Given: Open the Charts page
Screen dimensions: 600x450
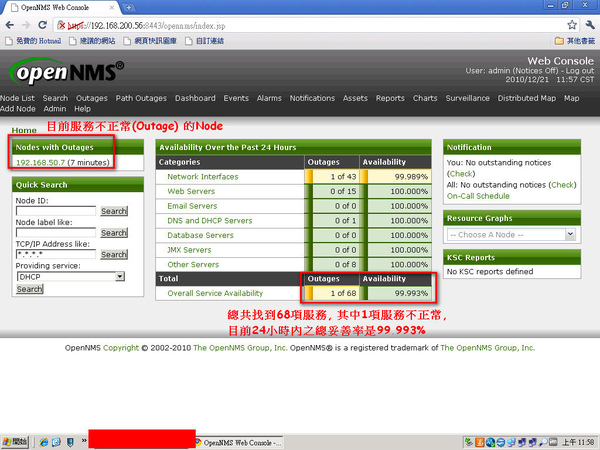Looking at the screenshot, I should [425, 98].
